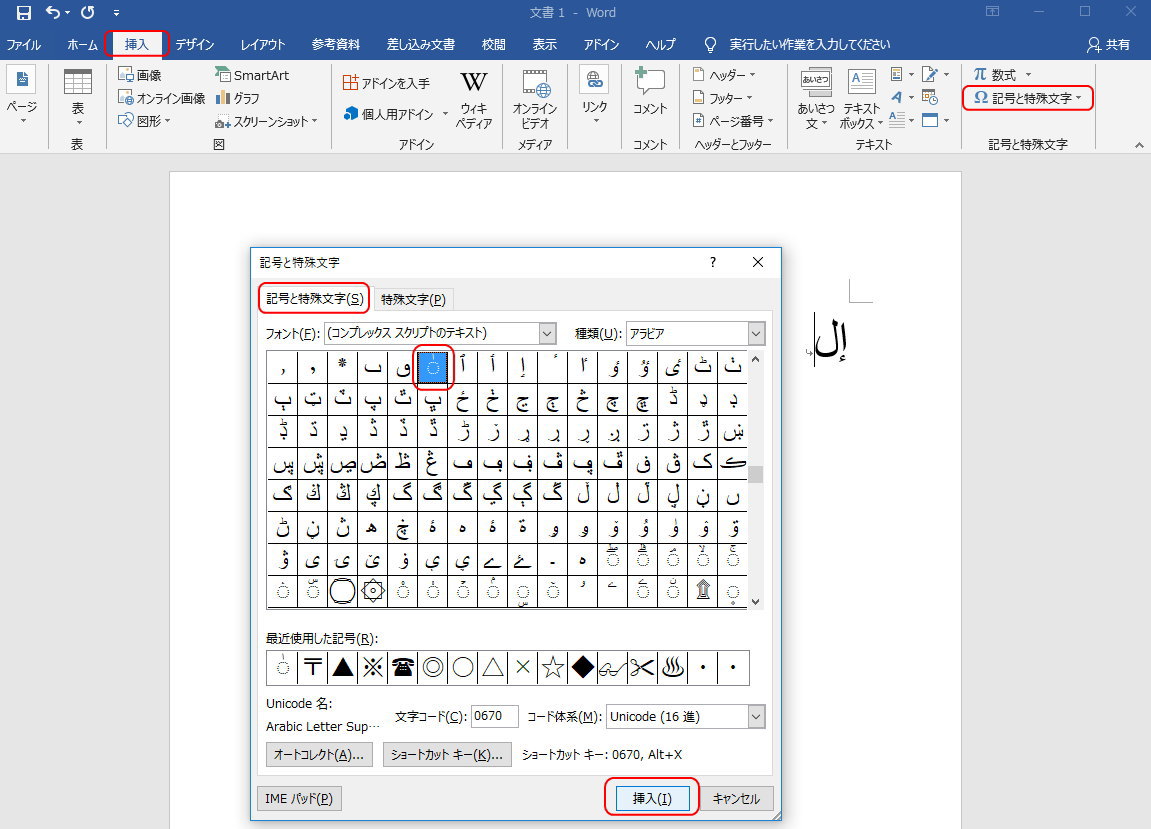Viewport: 1151px width, 829px height.
Task: Open the オートコレクト settings
Action: coord(320,754)
